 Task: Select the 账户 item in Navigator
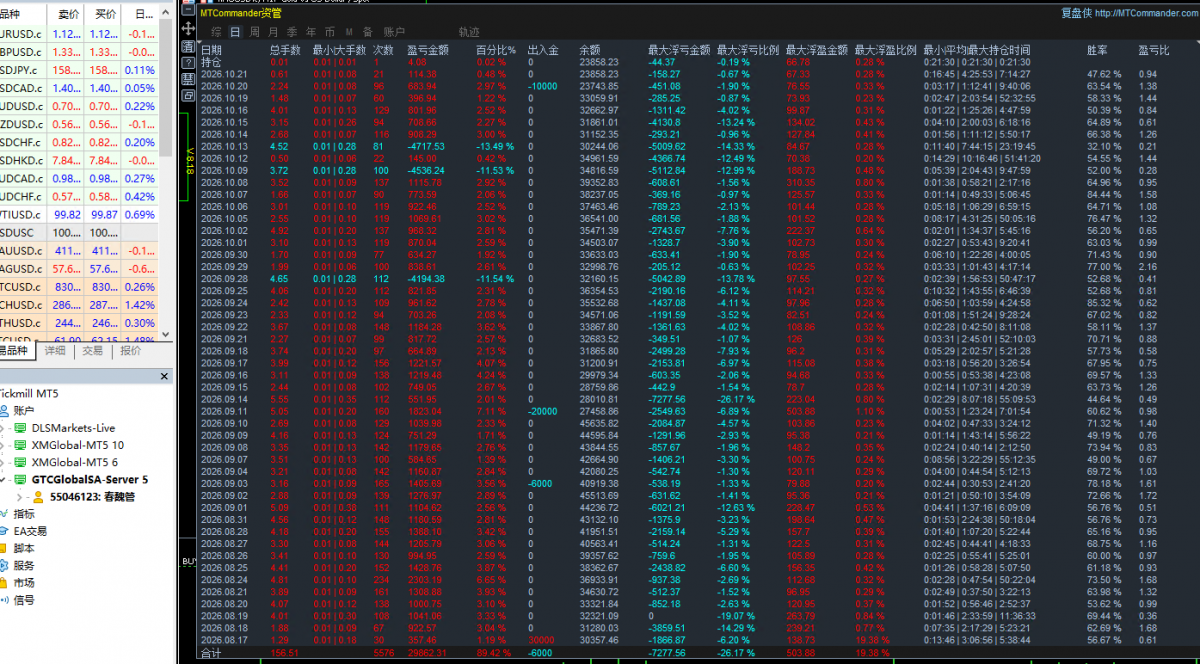tap(24, 411)
